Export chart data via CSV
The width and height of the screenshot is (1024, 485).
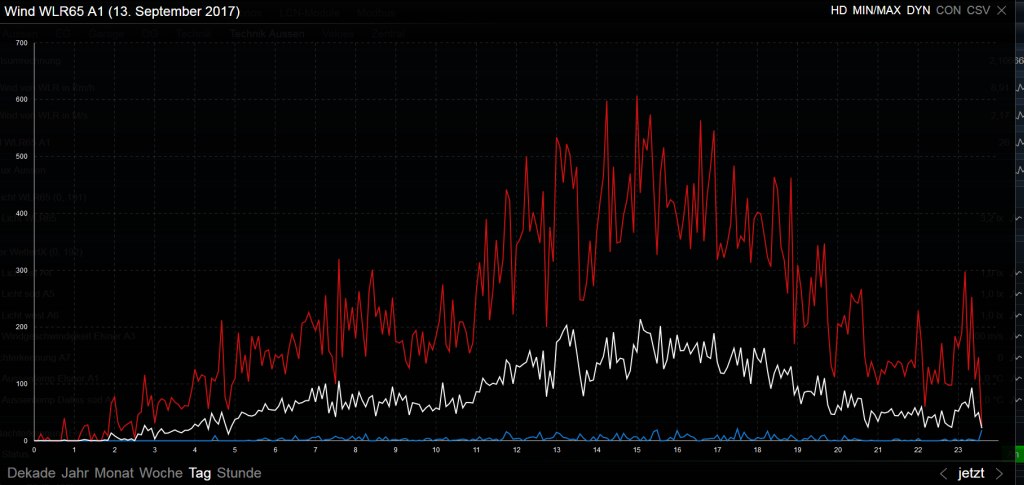978,10
